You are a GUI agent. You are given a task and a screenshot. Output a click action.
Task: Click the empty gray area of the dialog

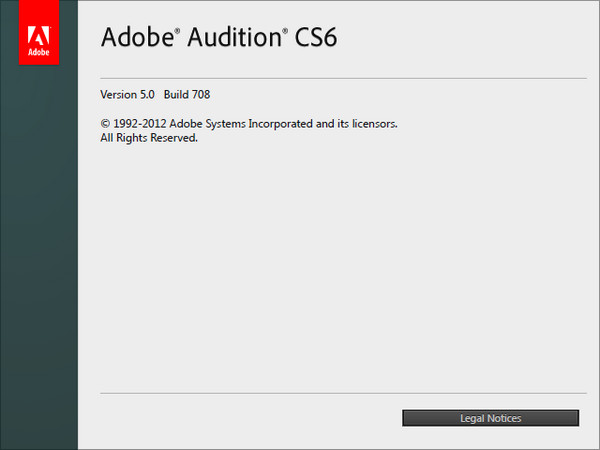pos(340,270)
